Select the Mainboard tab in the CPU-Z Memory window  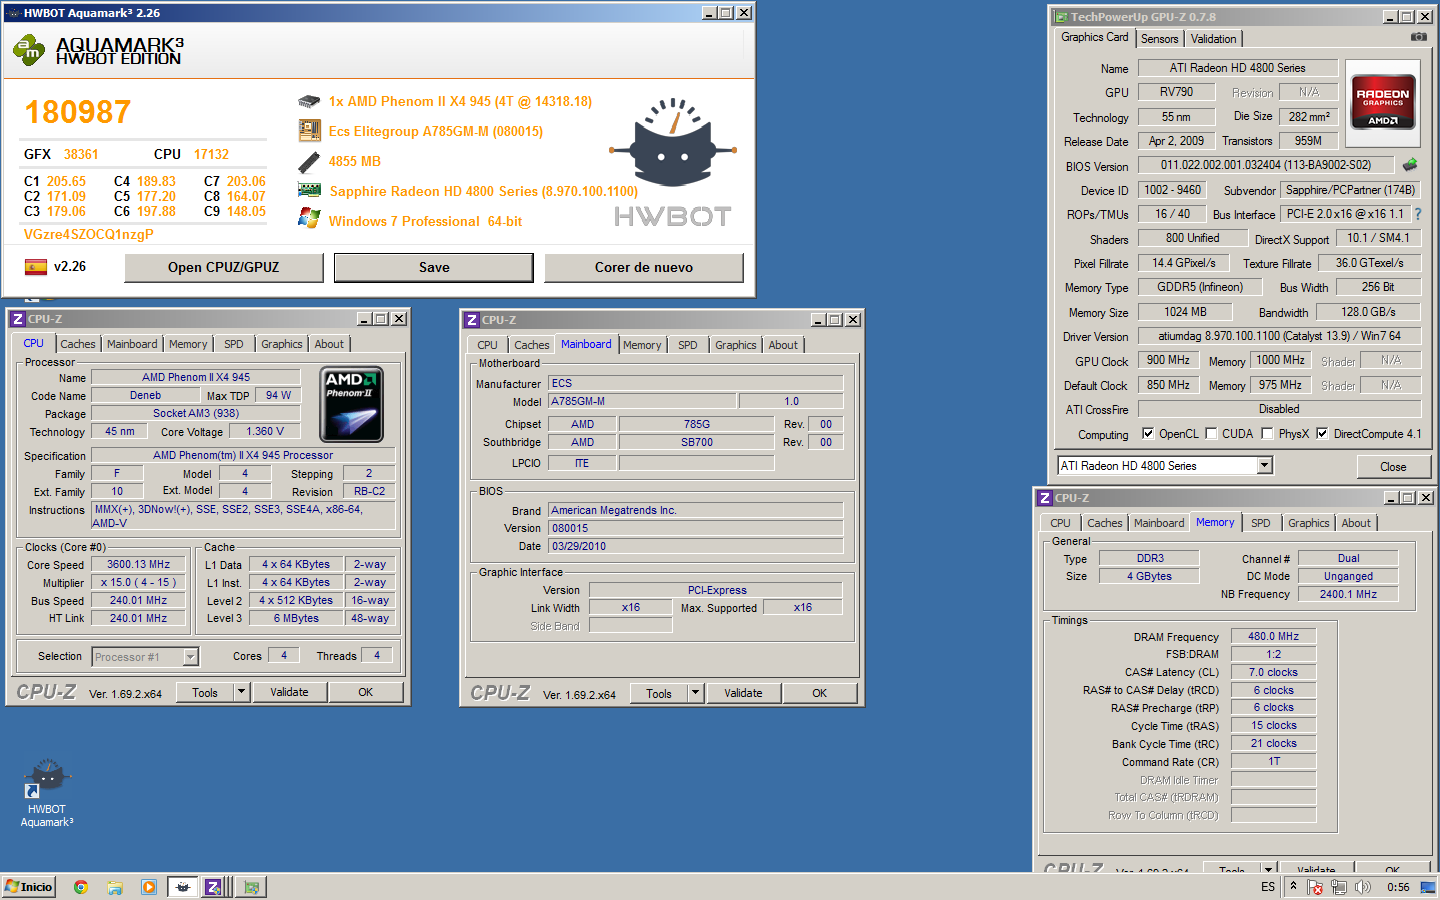1159,523
